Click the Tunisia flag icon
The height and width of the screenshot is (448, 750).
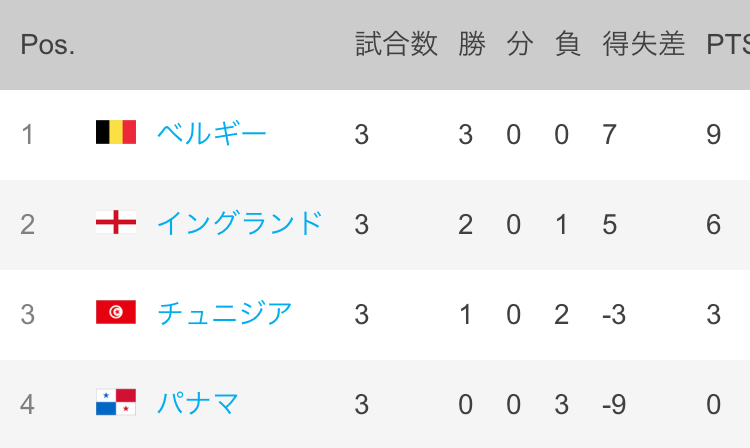click(x=116, y=312)
